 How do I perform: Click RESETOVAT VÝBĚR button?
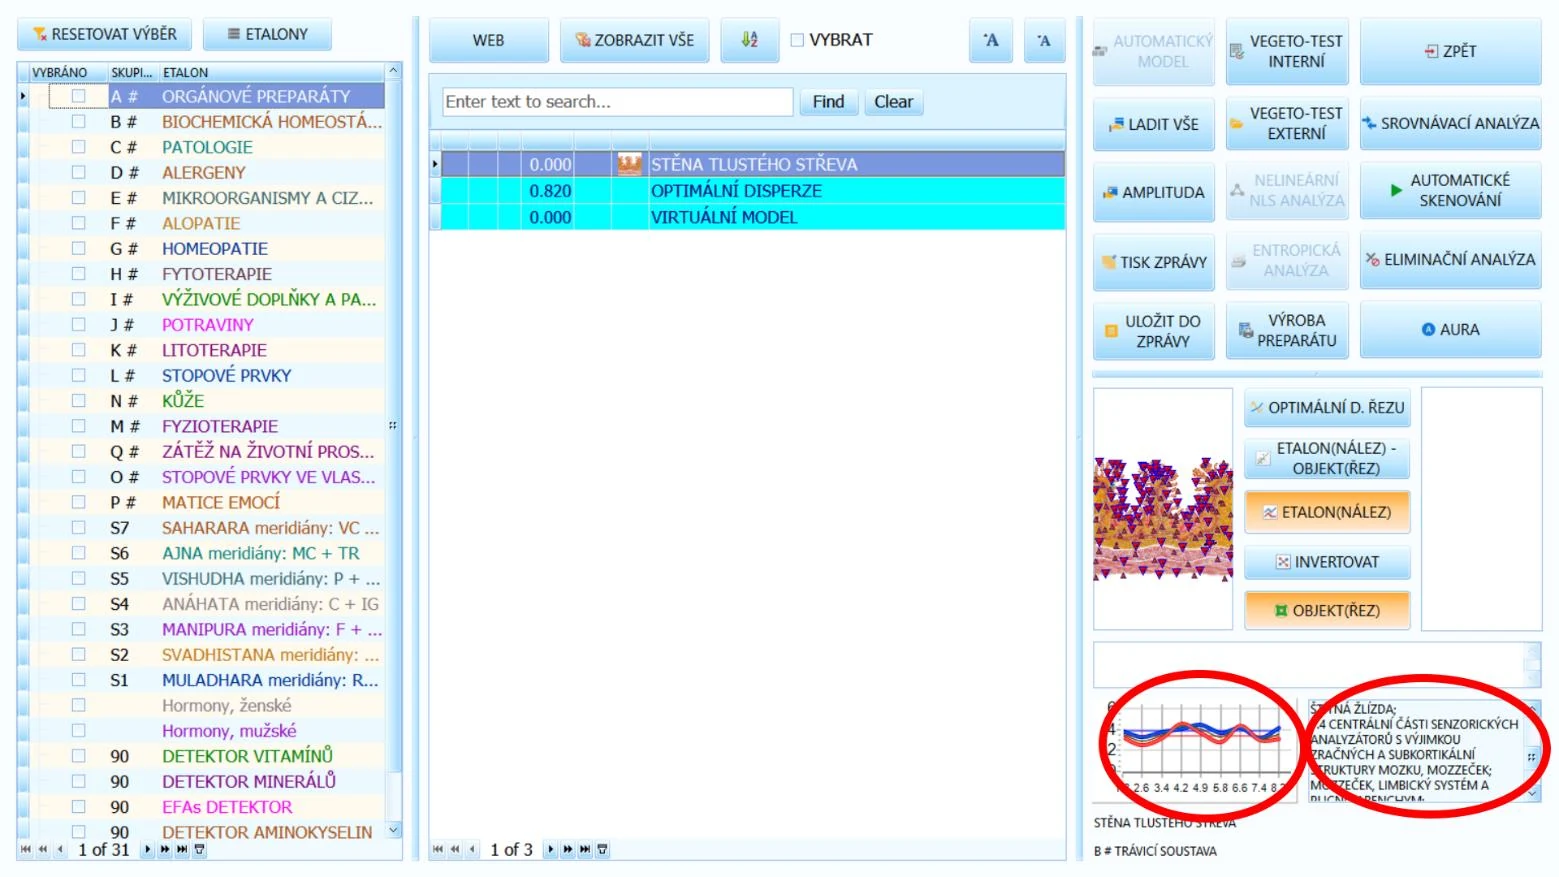point(105,34)
